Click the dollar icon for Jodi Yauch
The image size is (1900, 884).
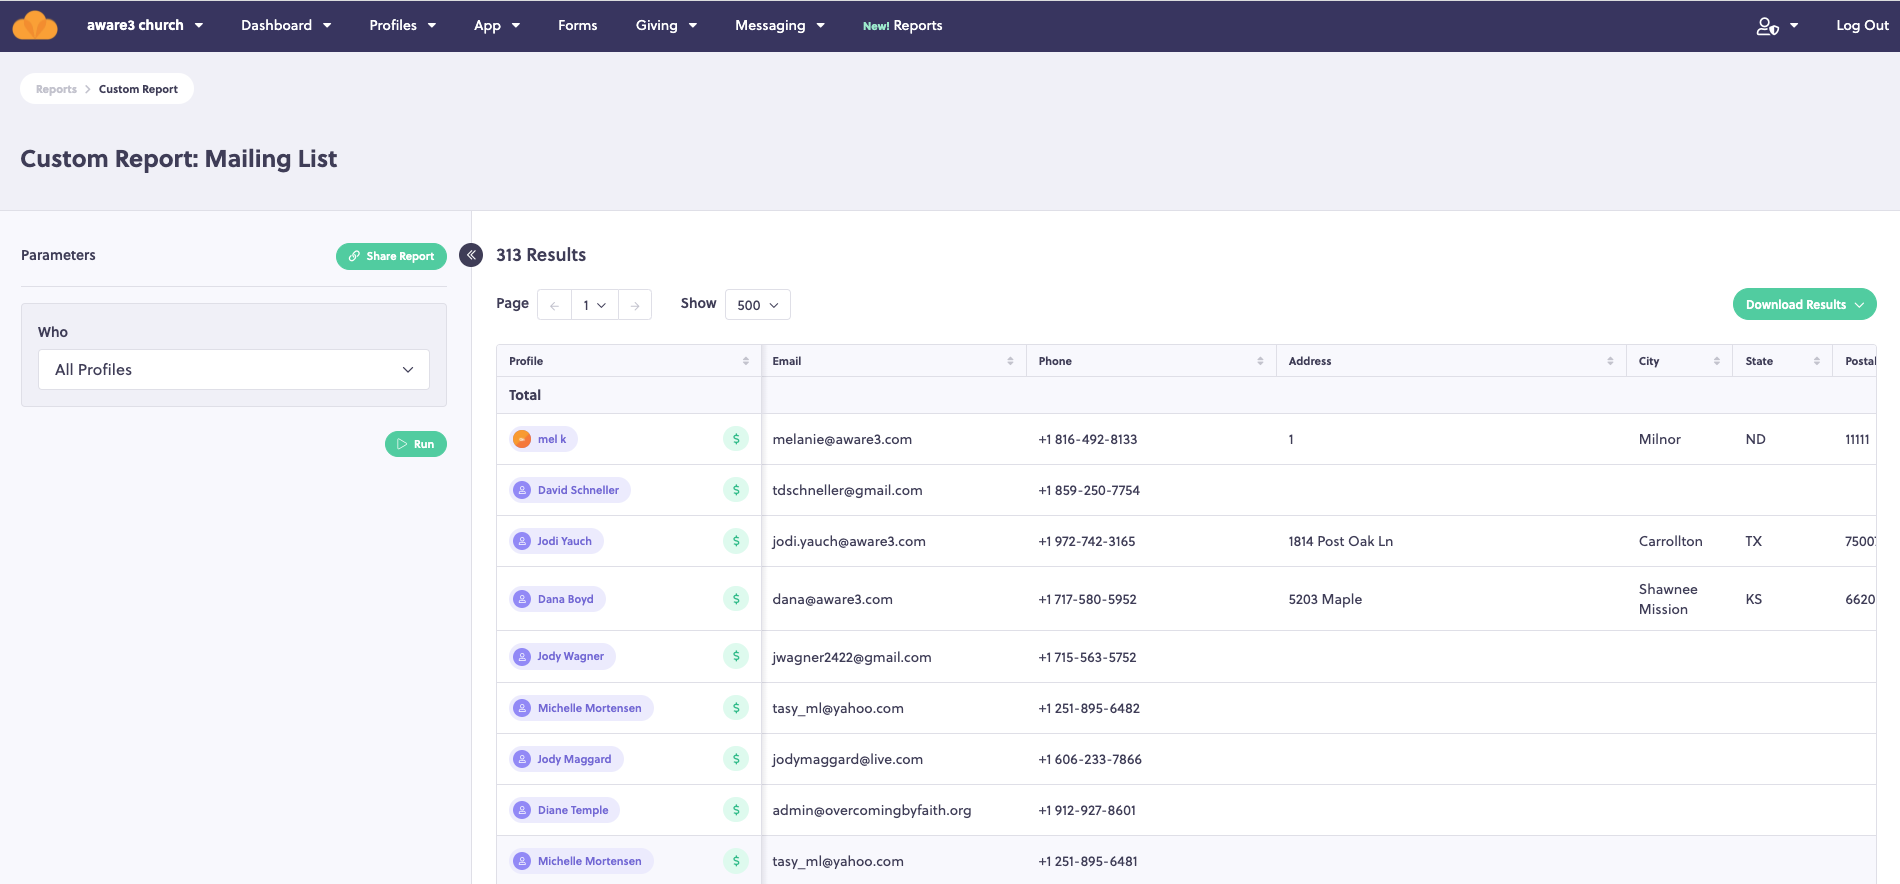[736, 541]
